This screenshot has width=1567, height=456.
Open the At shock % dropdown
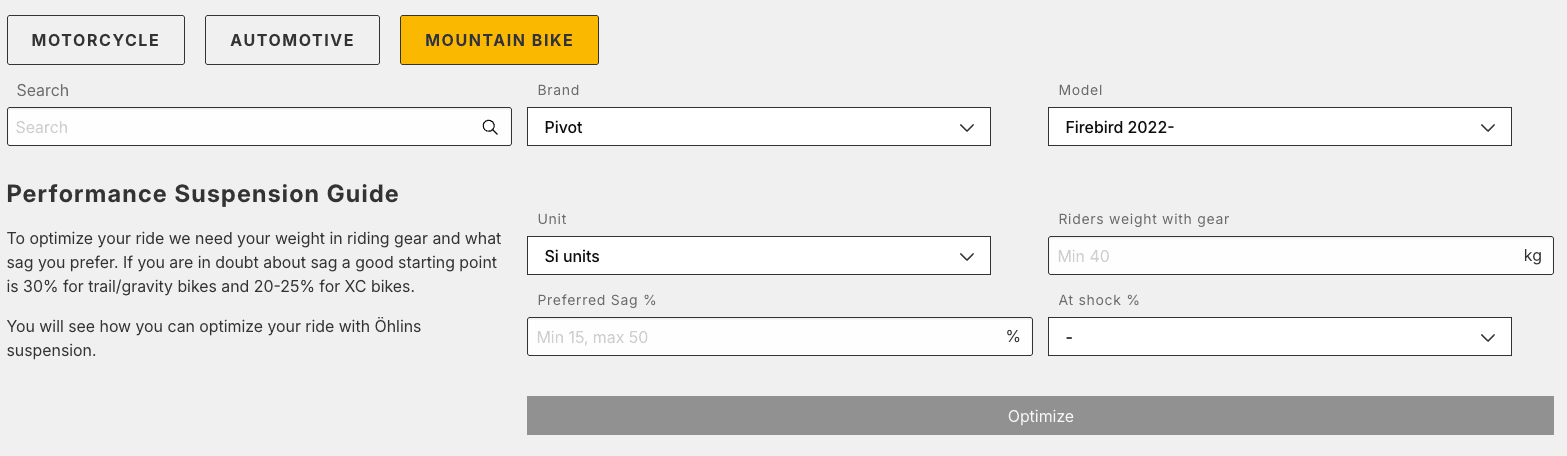click(x=1278, y=338)
